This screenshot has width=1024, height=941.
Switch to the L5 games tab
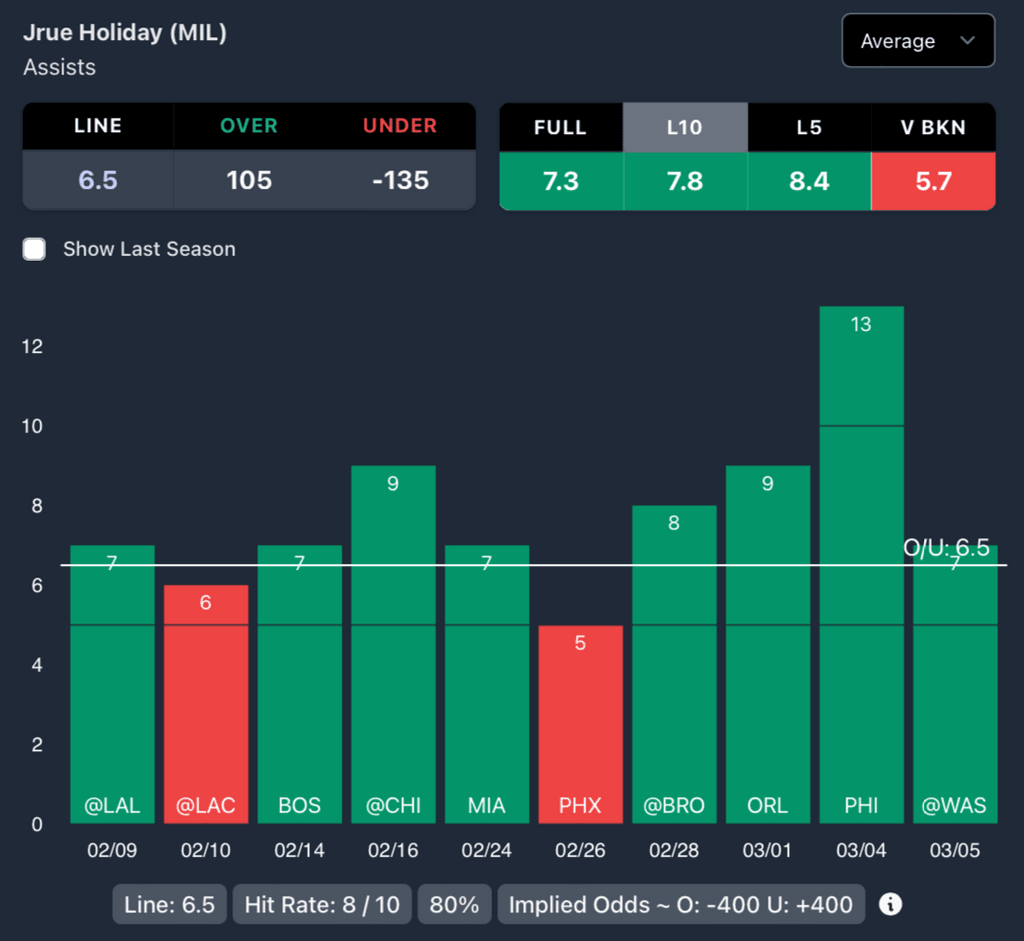[x=809, y=127]
